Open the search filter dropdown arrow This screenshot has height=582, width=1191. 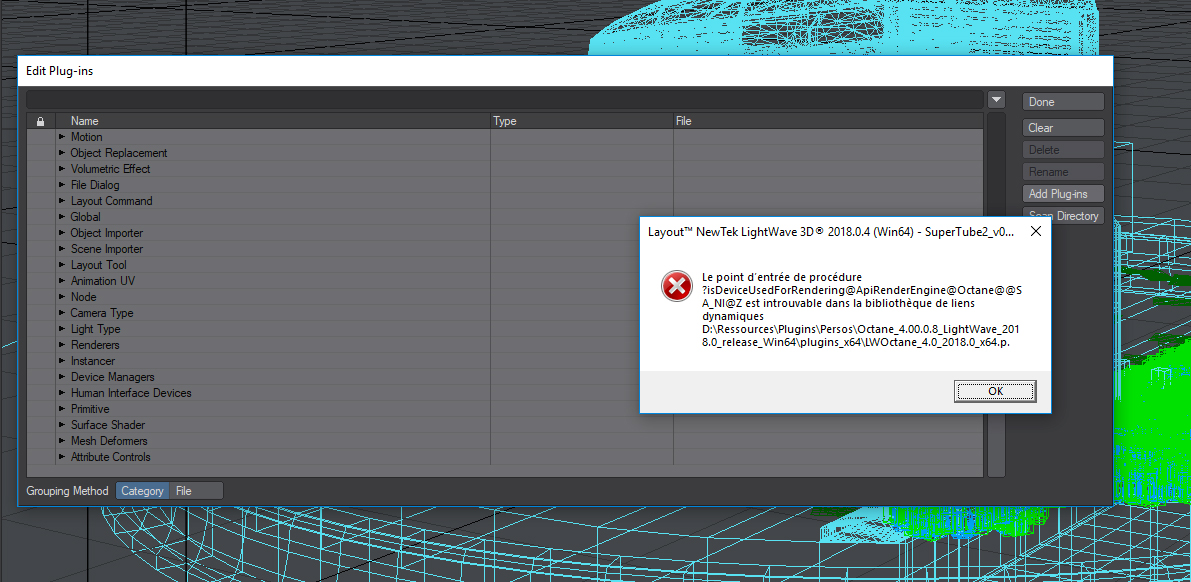pos(997,100)
